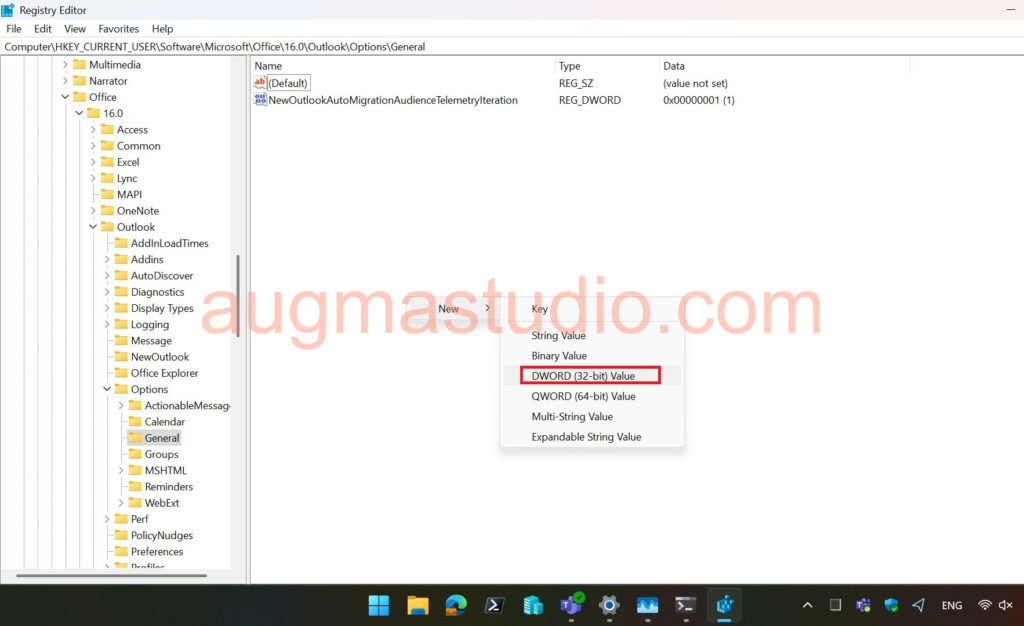Expand the Excel registry key

93,162
